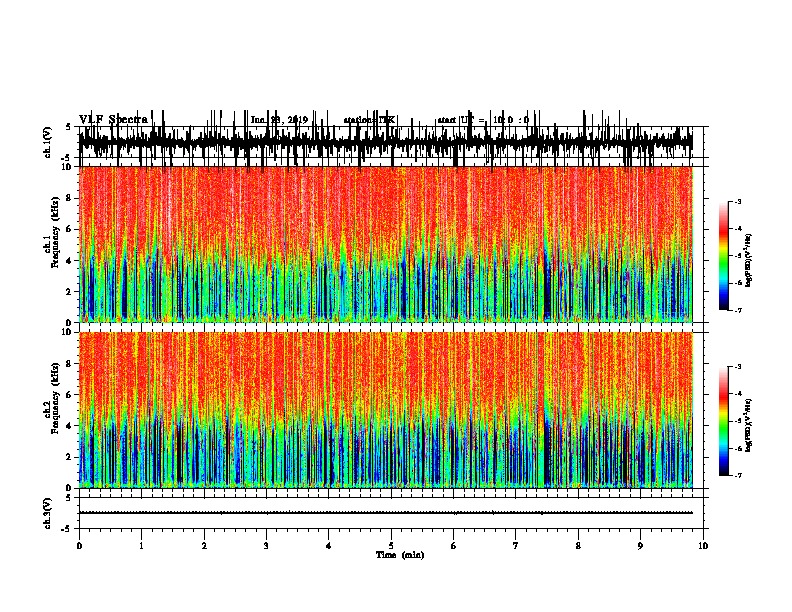This screenshot has height=612, width=792.
Task: Click the '10' tick label on time axis
Action: [x=703, y=546]
